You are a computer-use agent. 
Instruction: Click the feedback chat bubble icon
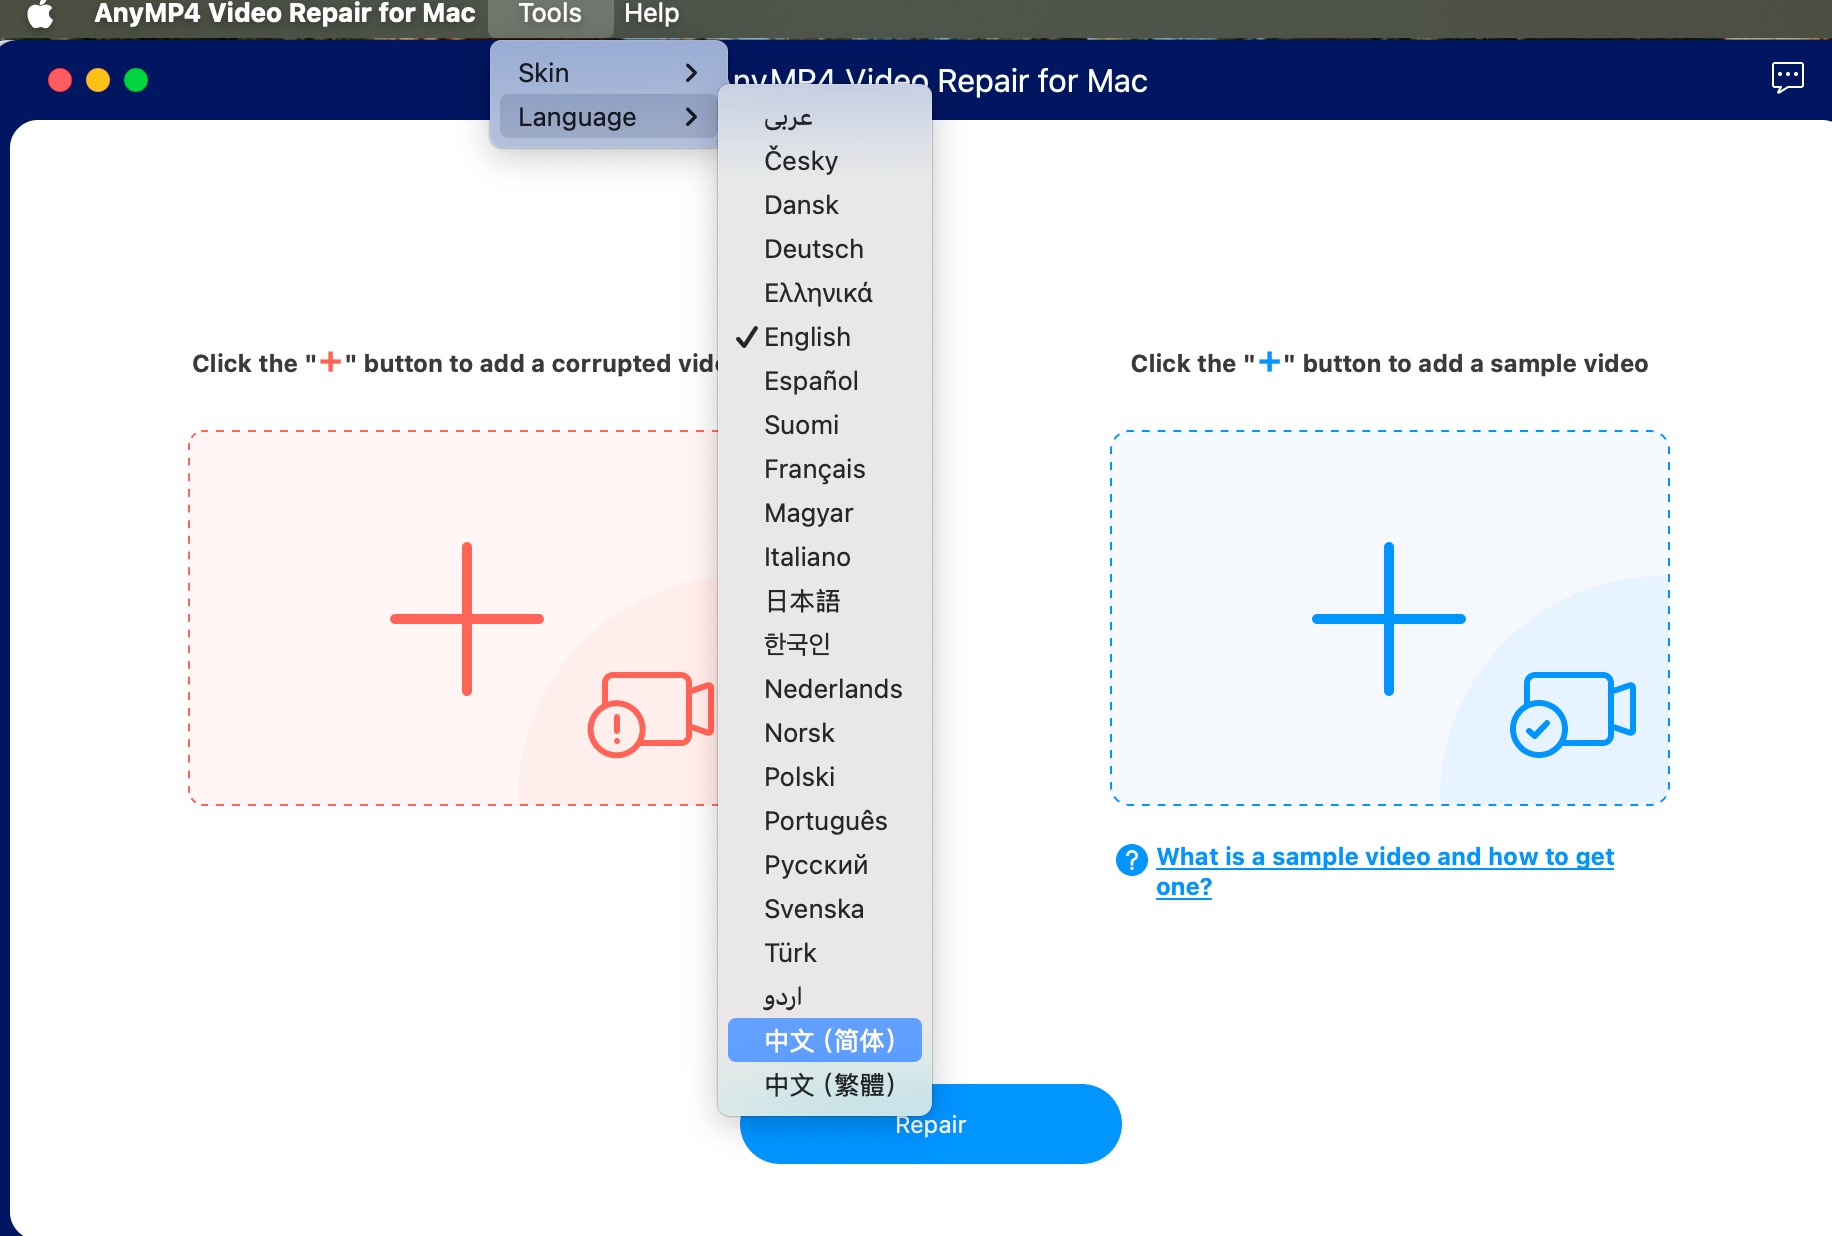click(x=1787, y=77)
